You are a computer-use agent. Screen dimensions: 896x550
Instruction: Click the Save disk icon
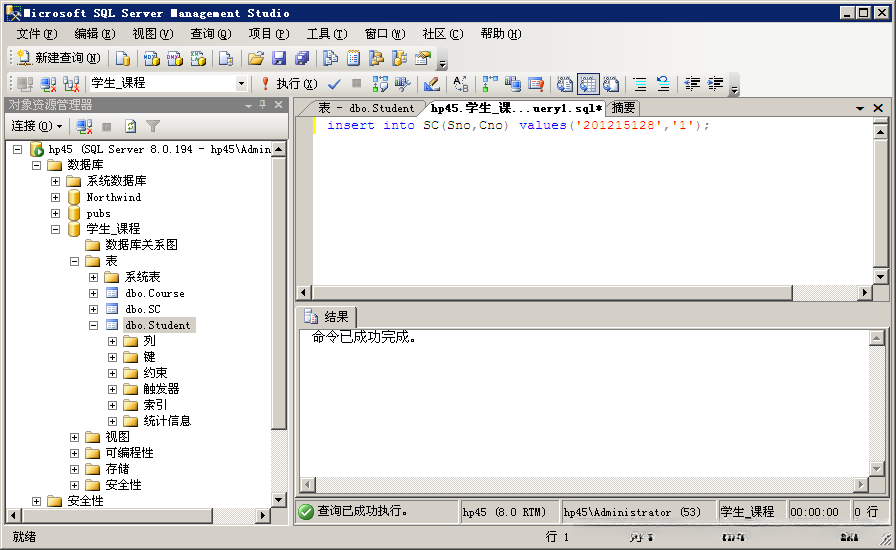[279, 58]
